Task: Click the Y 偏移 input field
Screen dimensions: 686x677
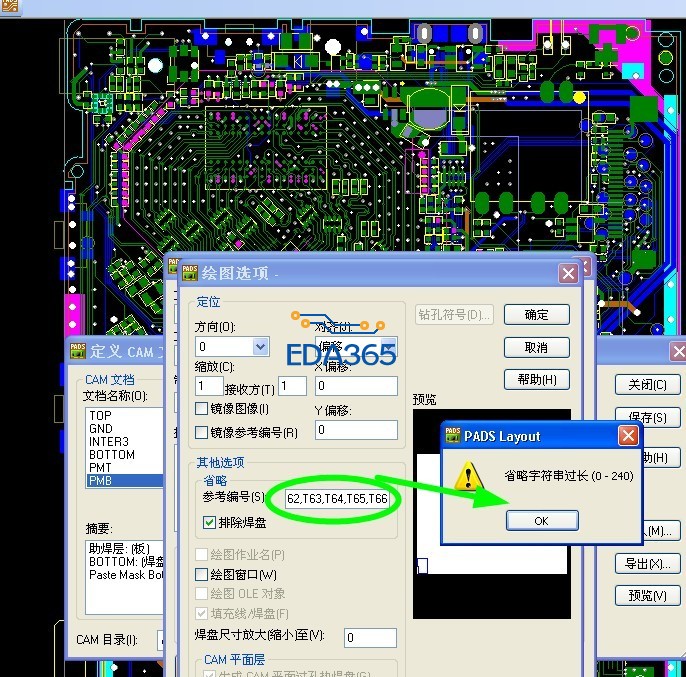Action: [x=356, y=430]
